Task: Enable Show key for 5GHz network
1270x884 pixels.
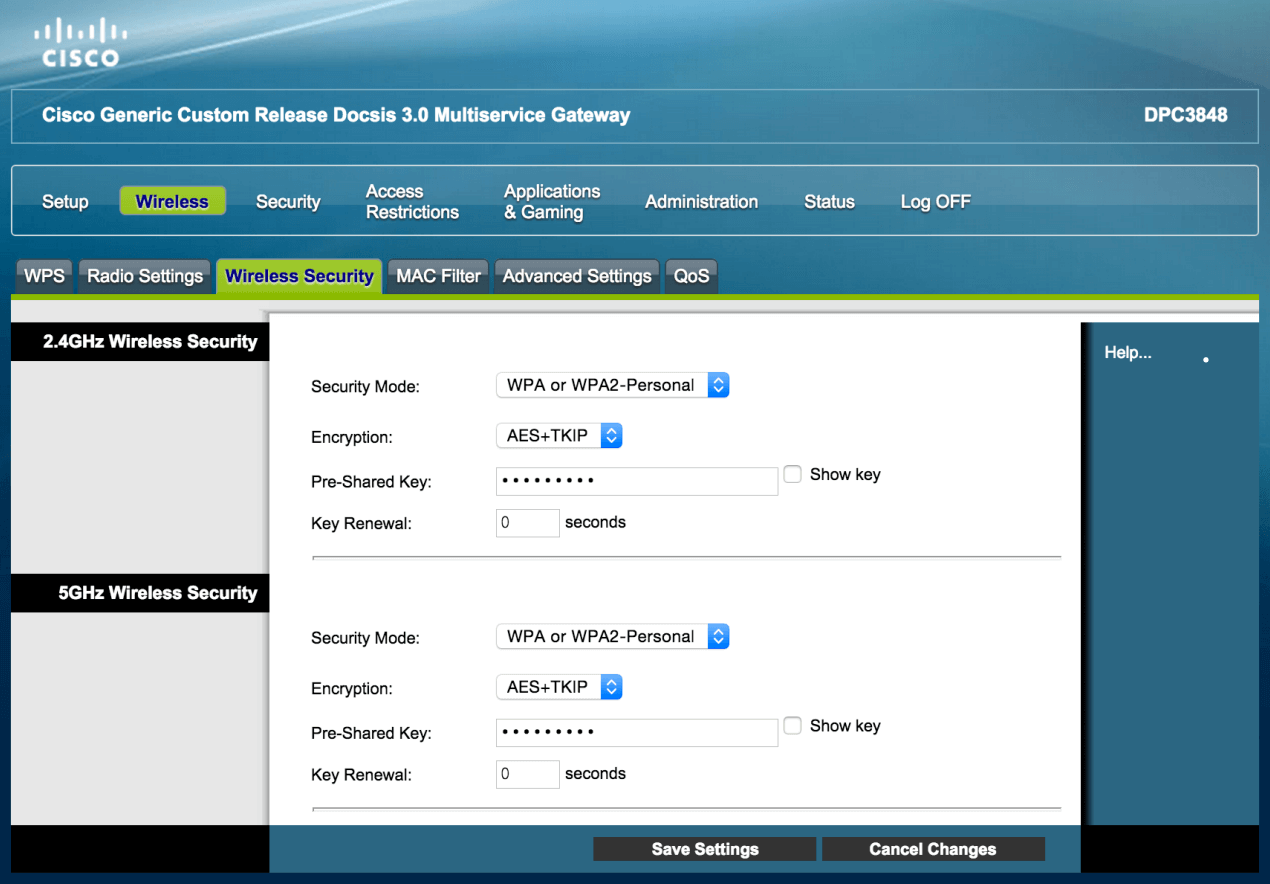Action: pyautogui.click(x=793, y=726)
